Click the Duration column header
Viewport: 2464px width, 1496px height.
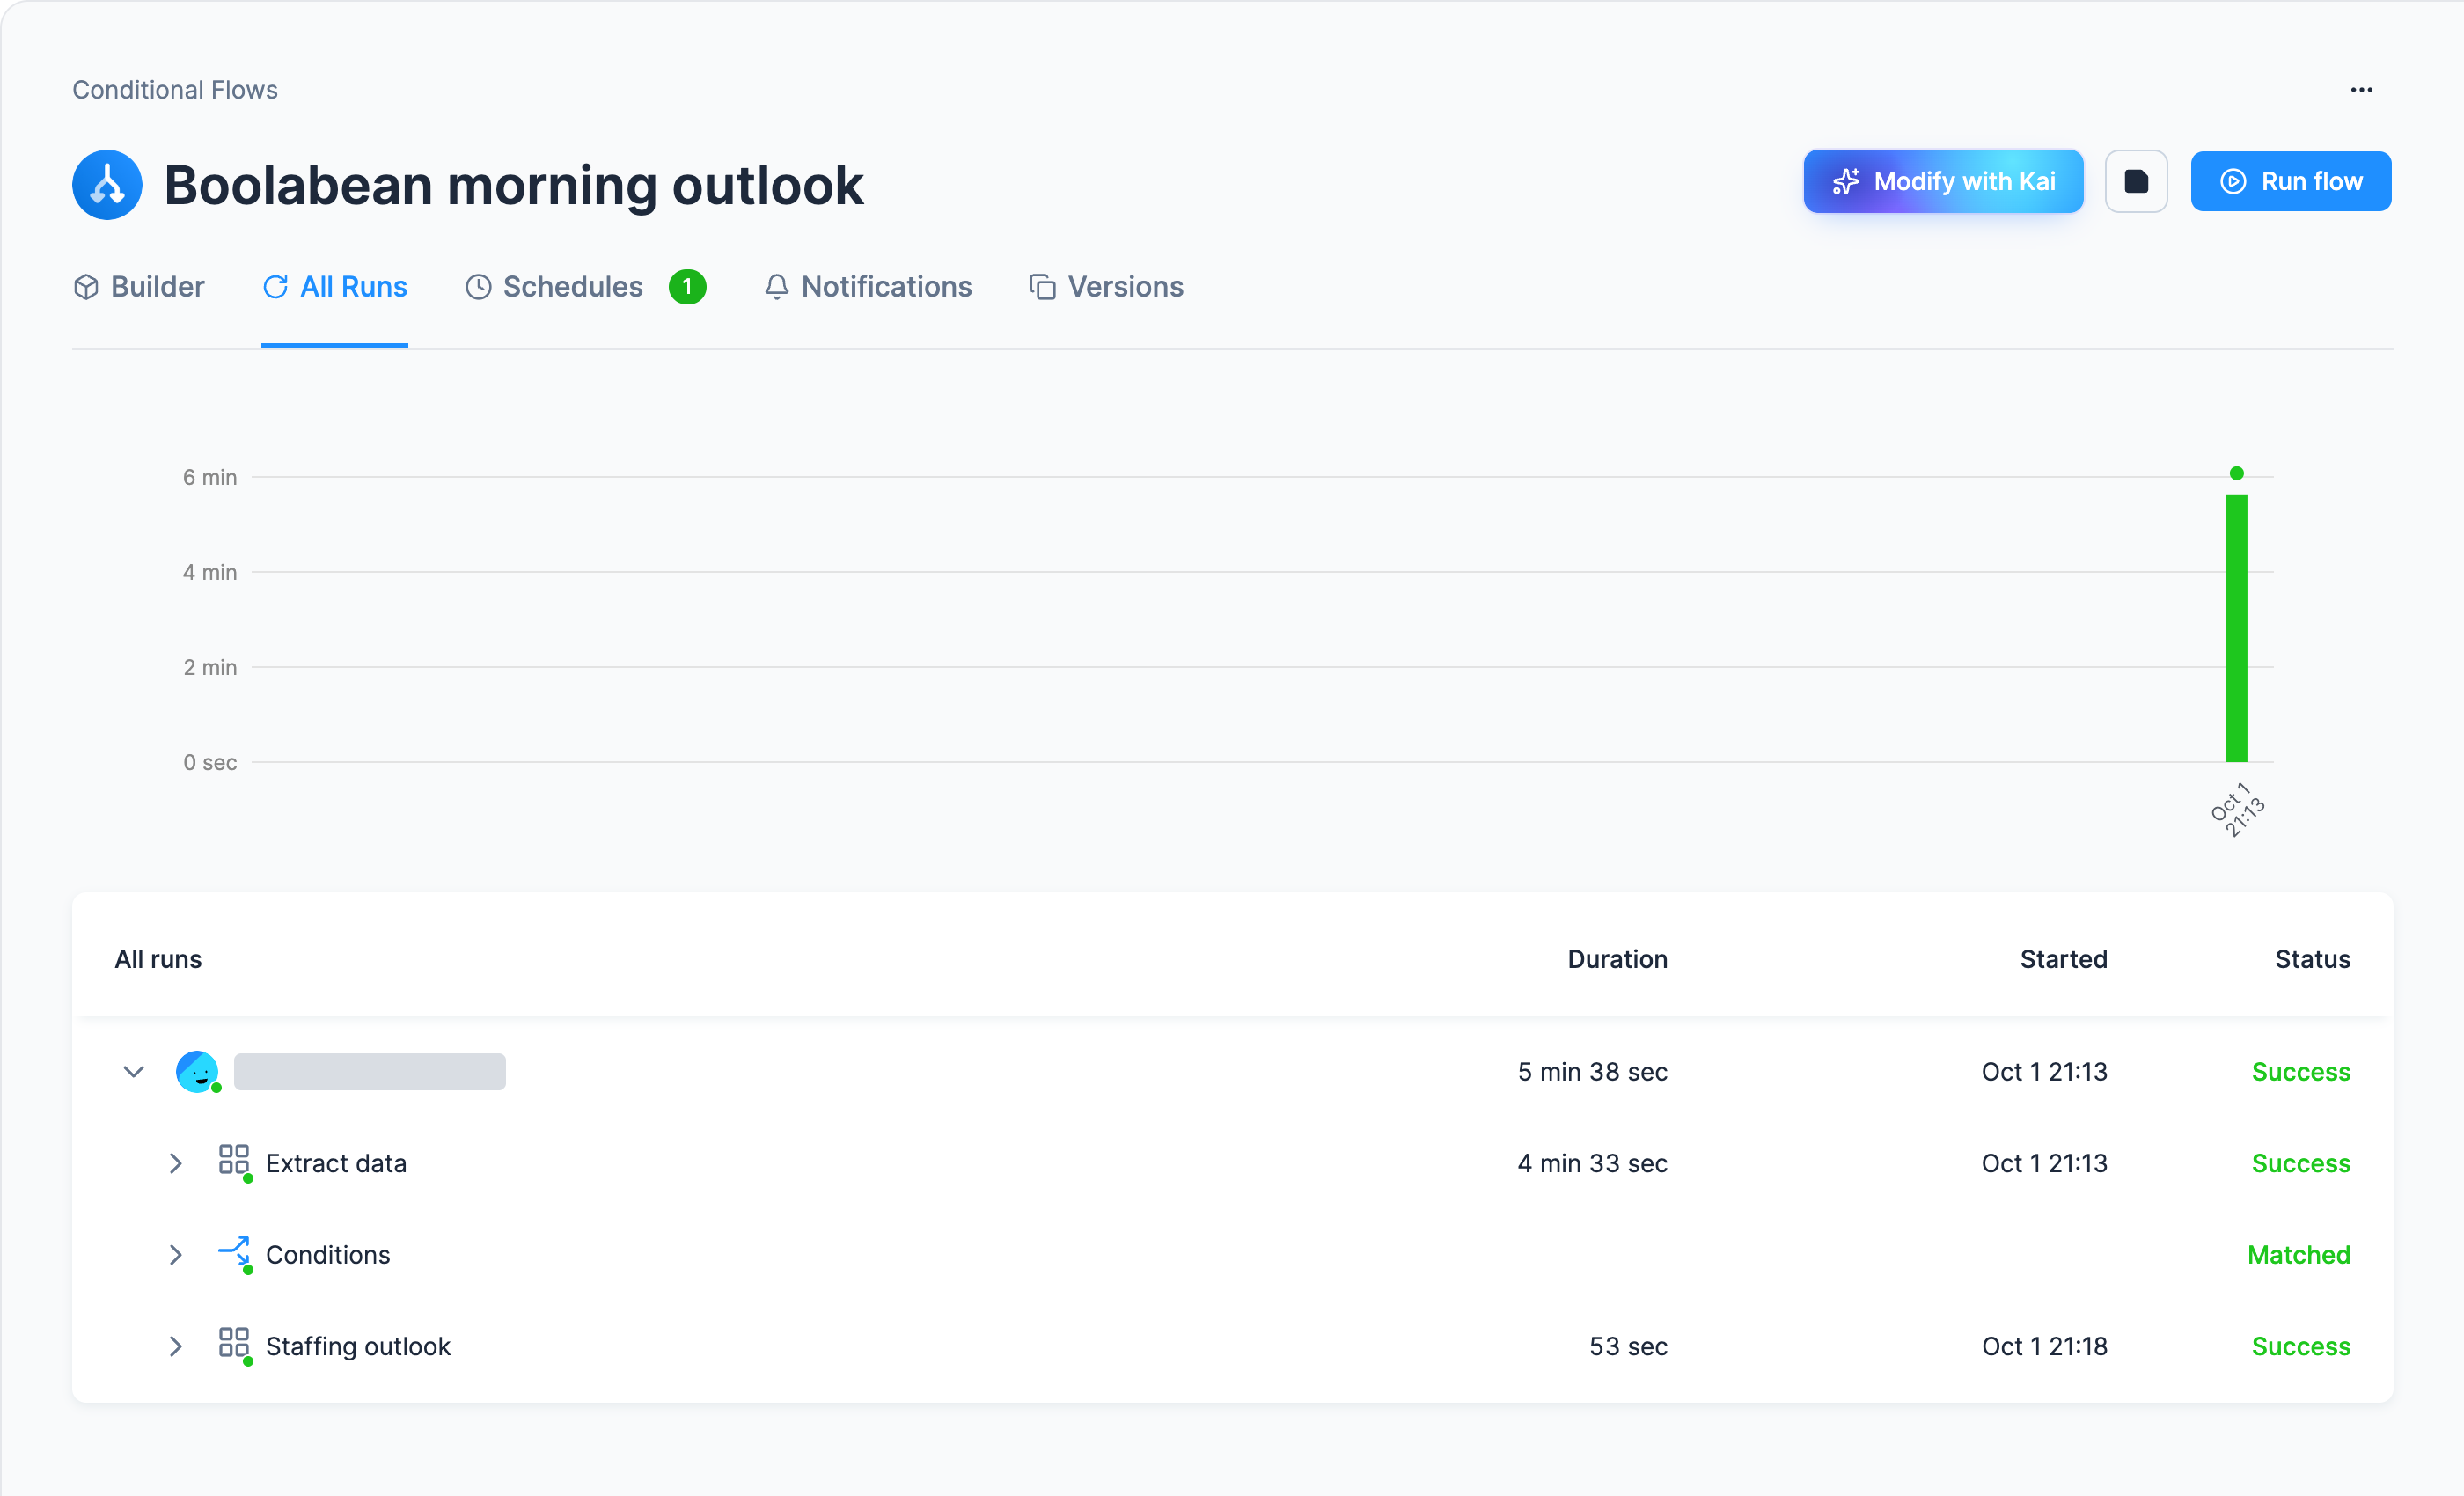click(1617, 959)
